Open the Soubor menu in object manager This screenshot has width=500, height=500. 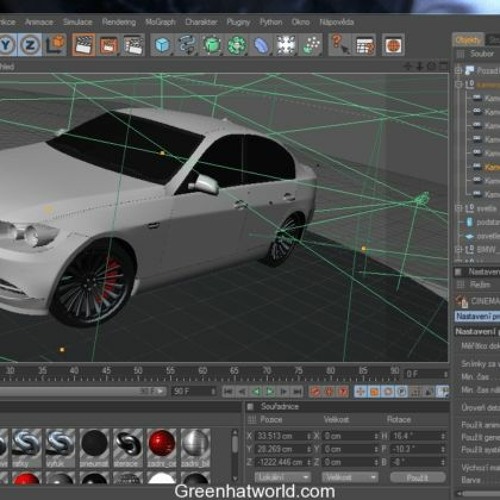tap(481, 53)
